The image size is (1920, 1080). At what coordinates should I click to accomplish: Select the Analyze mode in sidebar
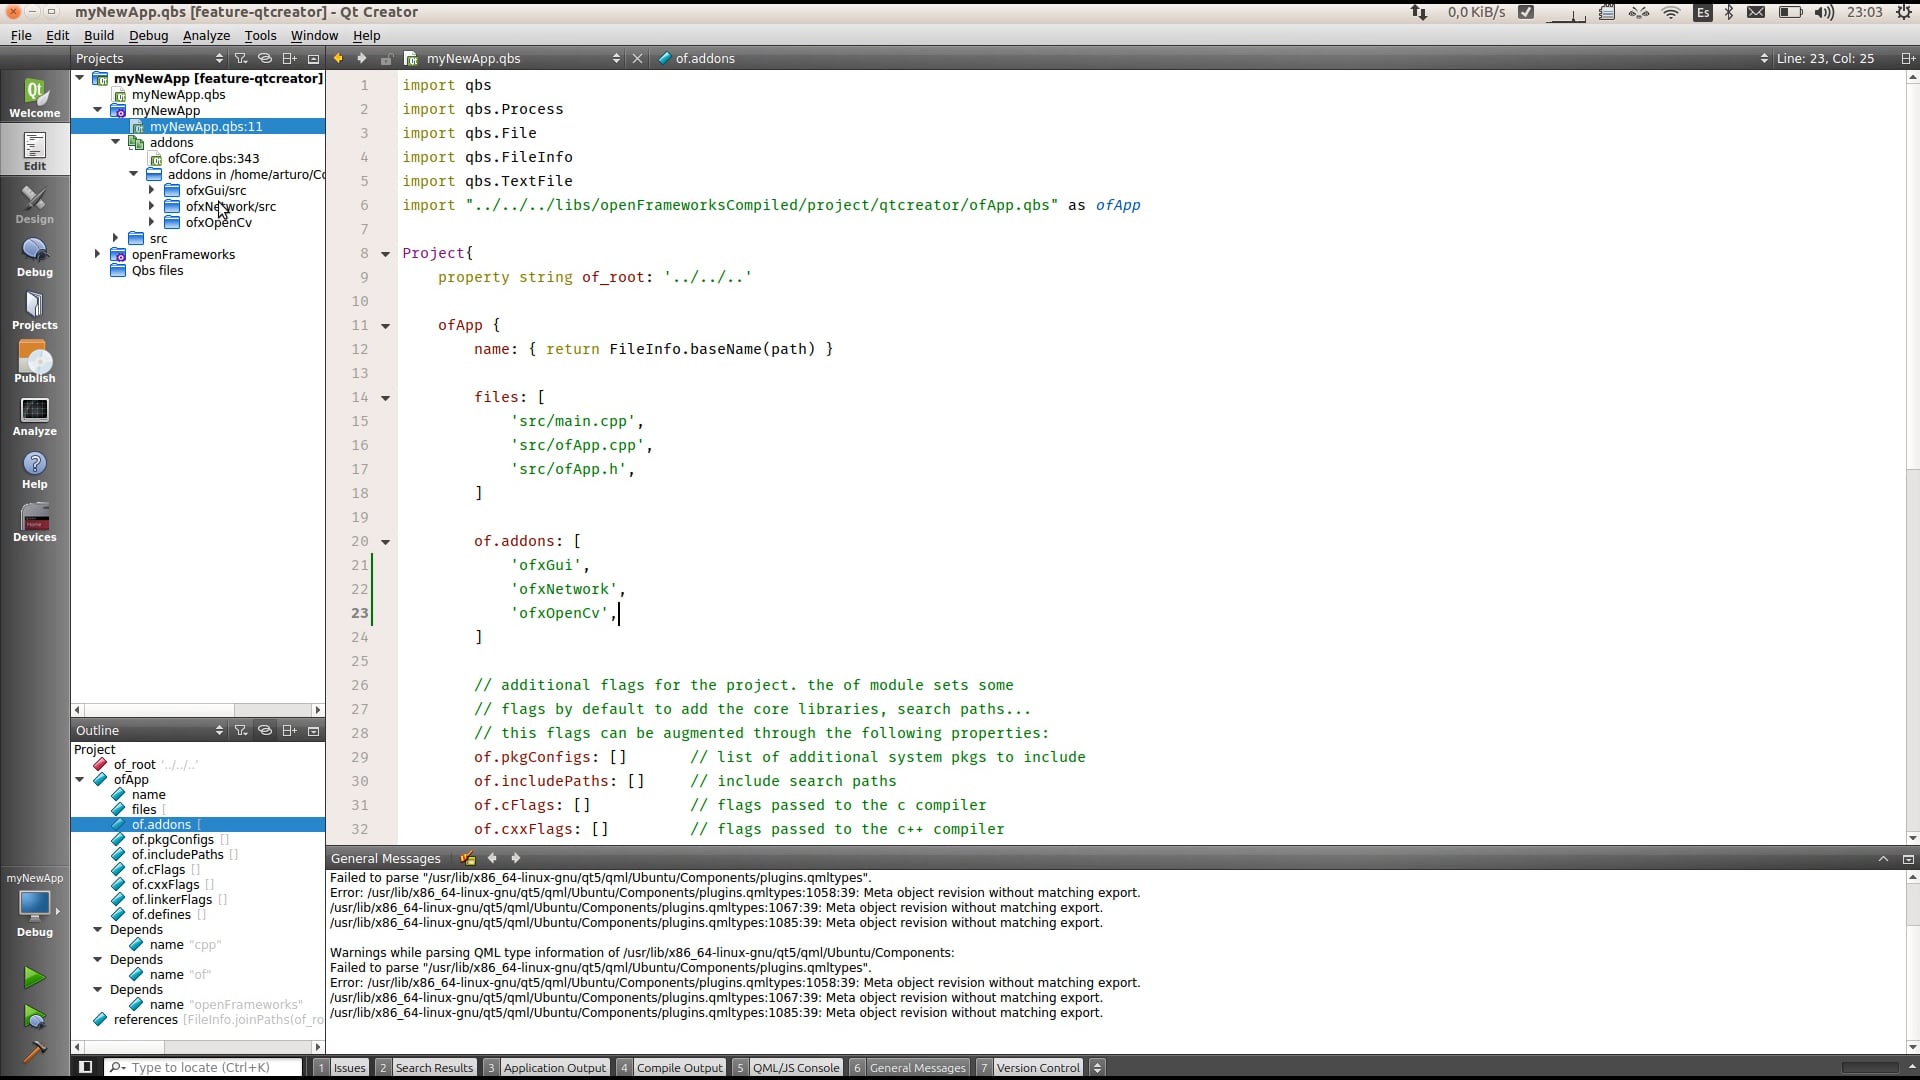point(34,416)
